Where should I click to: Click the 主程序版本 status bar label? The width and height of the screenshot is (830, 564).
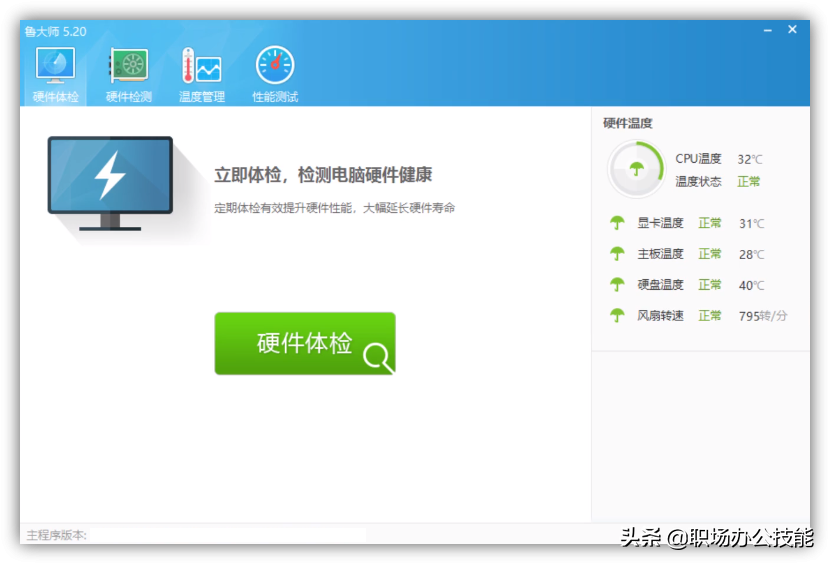[x=56, y=535]
